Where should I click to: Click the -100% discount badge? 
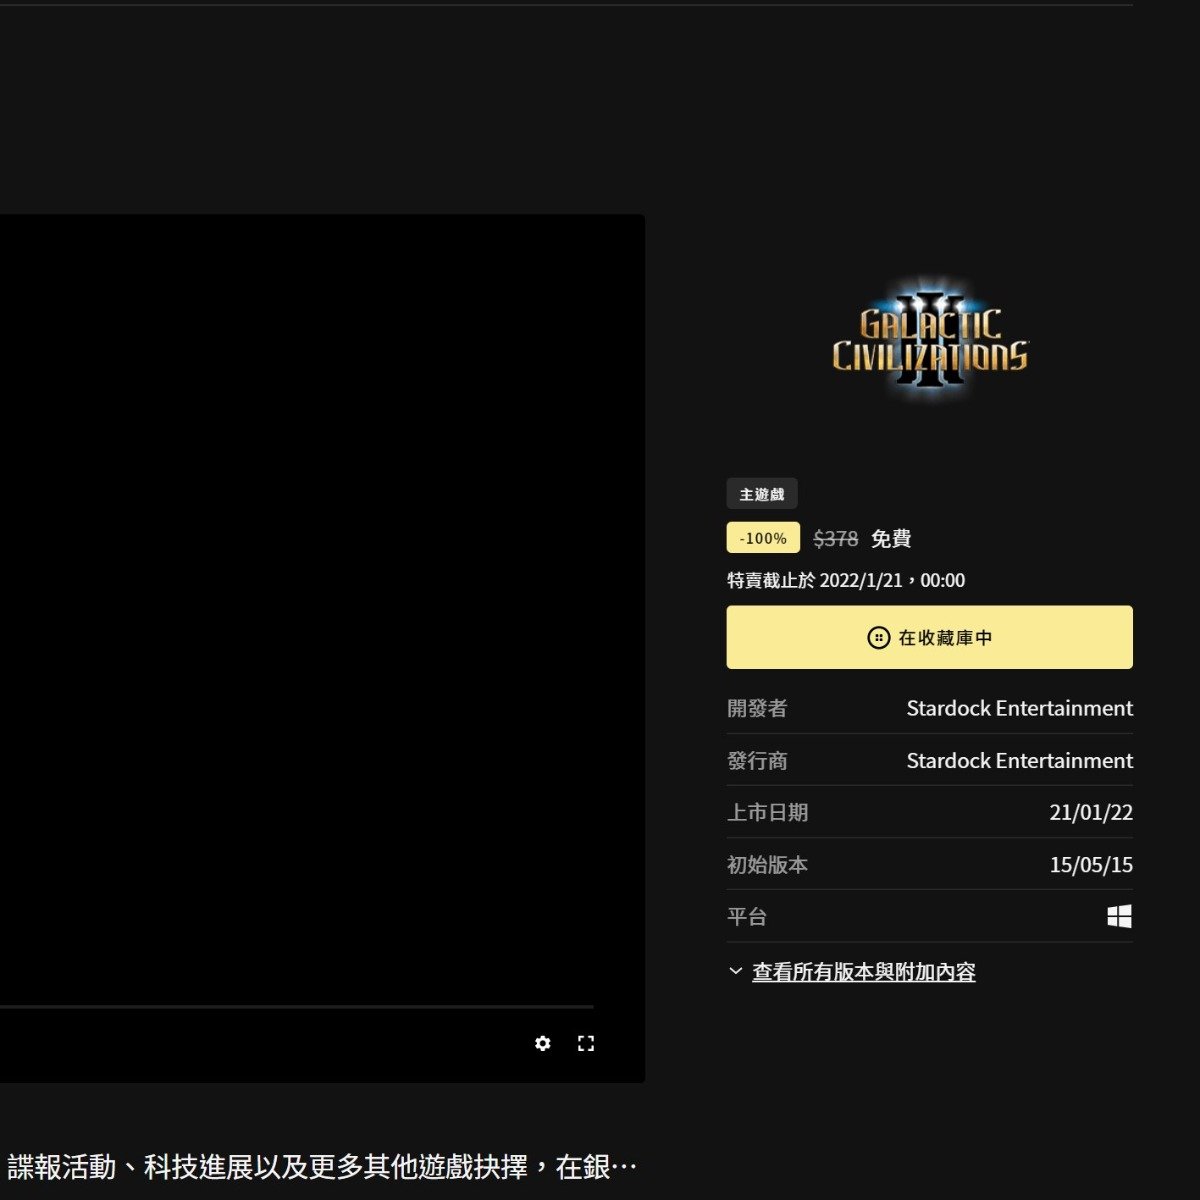pyautogui.click(x=763, y=538)
